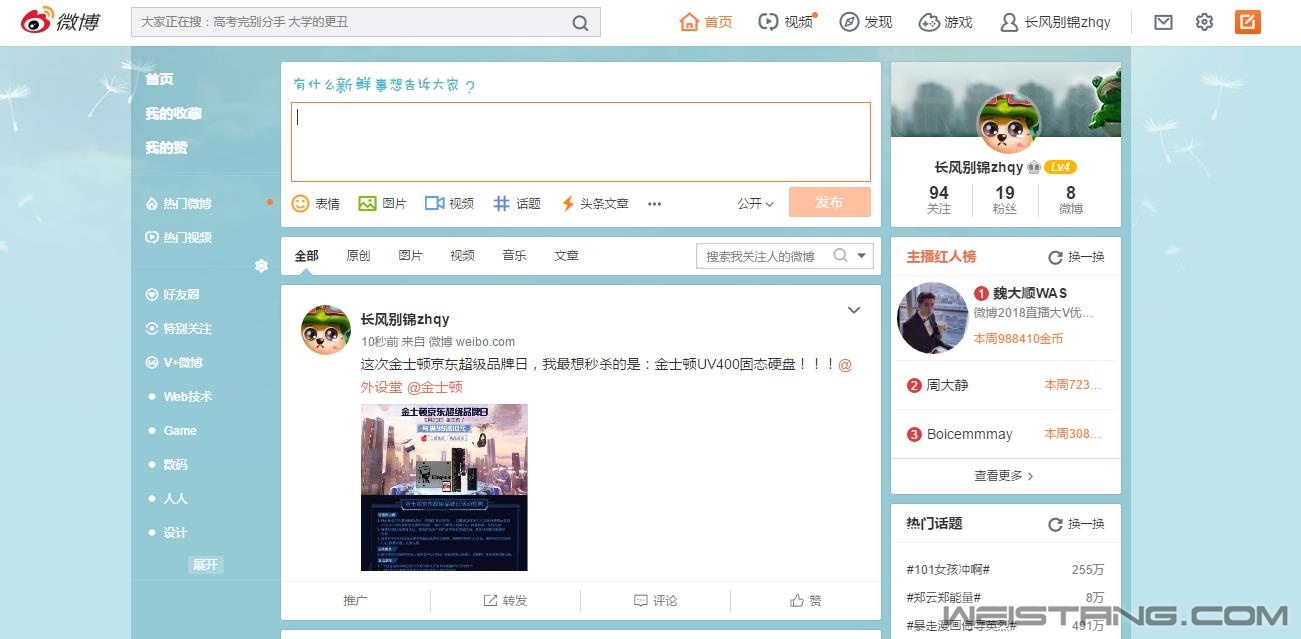1301x639 pixels.
Task: Expand the sidebar with 展开
Action: pyautogui.click(x=205, y=564)
